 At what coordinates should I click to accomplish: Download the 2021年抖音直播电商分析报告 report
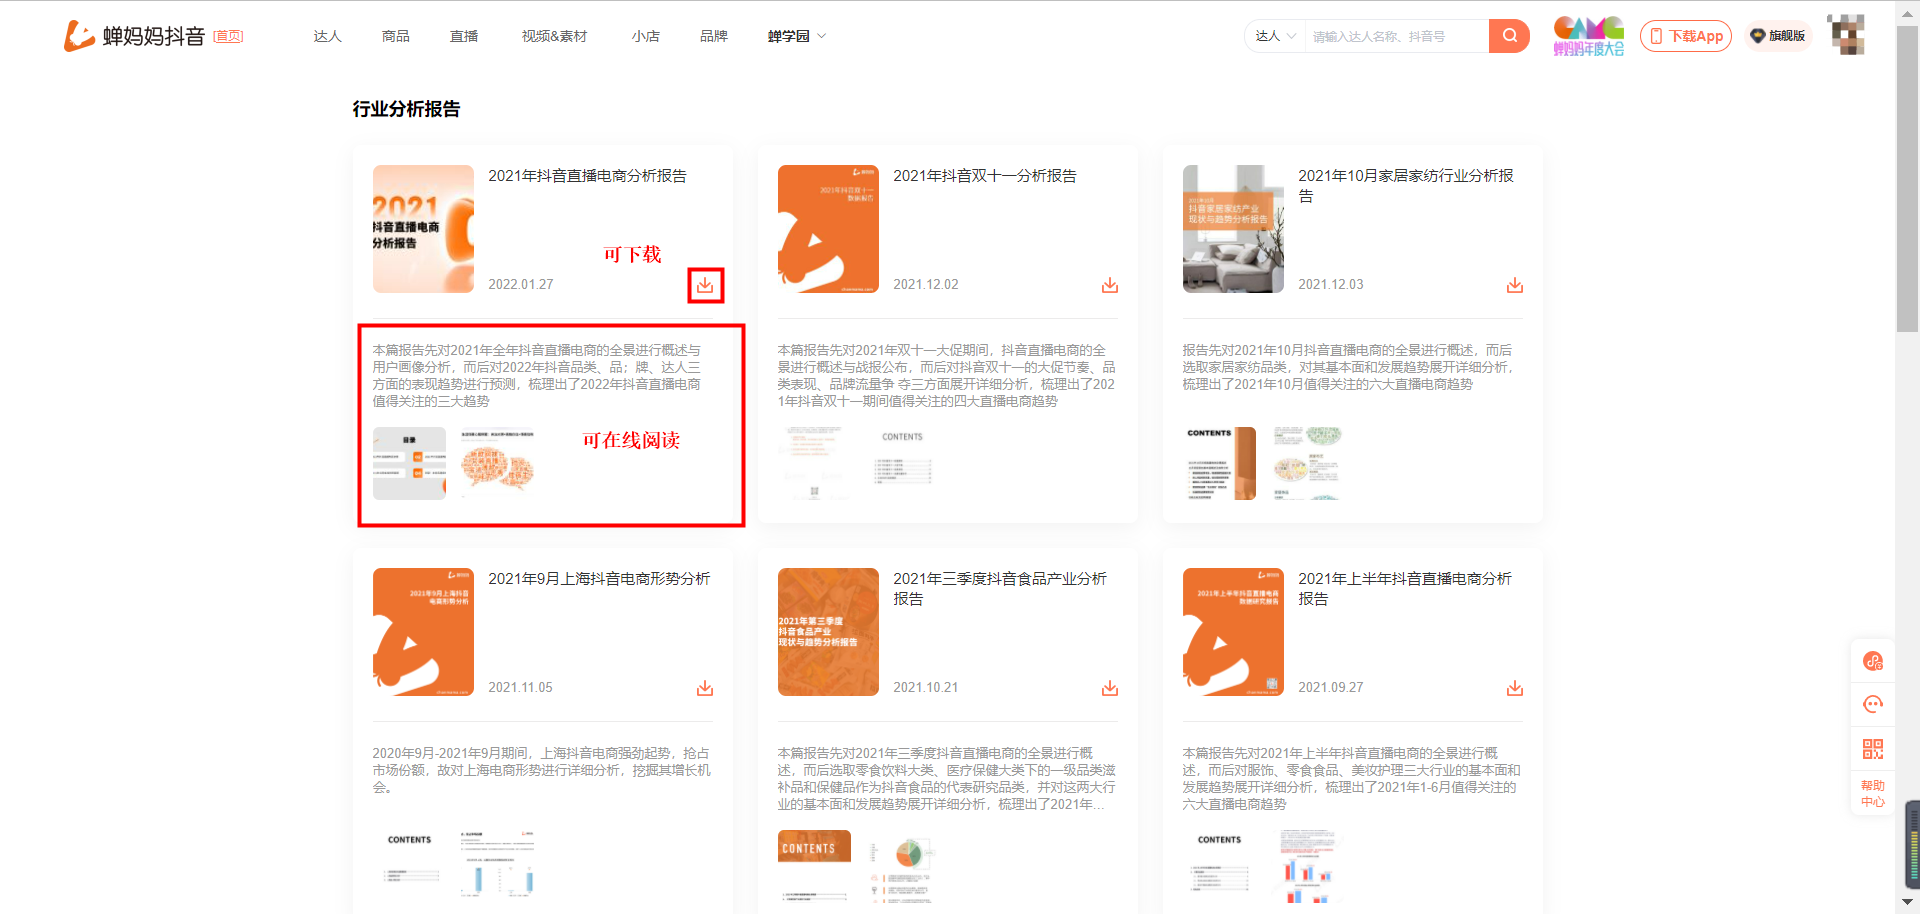coord(705,285)
